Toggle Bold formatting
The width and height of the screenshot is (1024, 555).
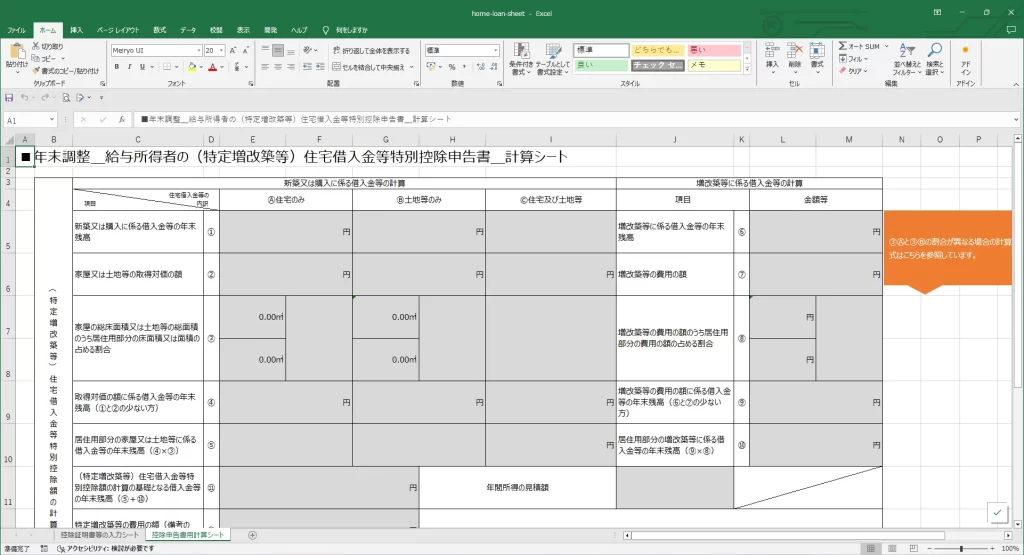pos(116,67)
